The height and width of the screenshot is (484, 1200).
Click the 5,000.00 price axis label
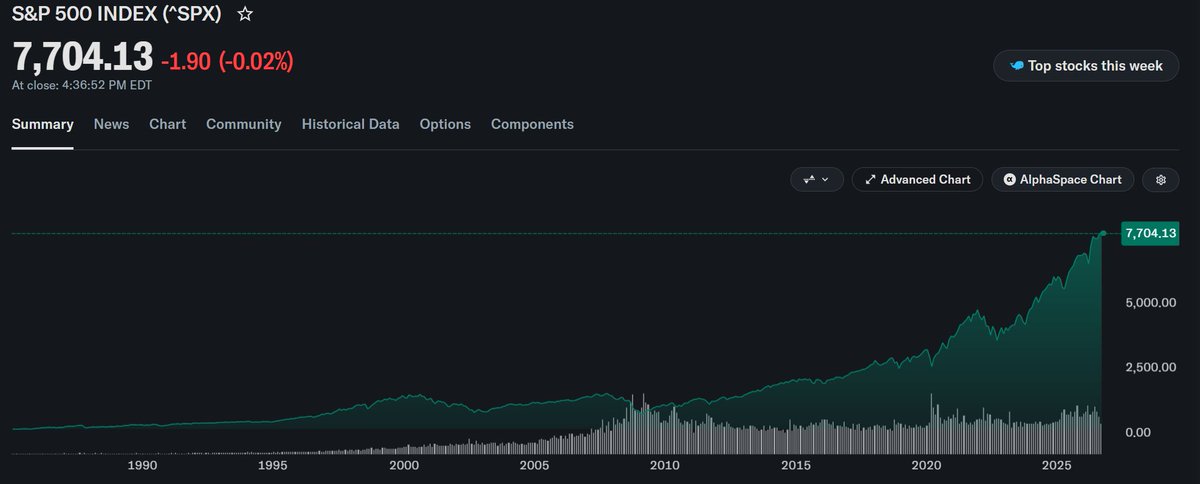(1151, 302)
